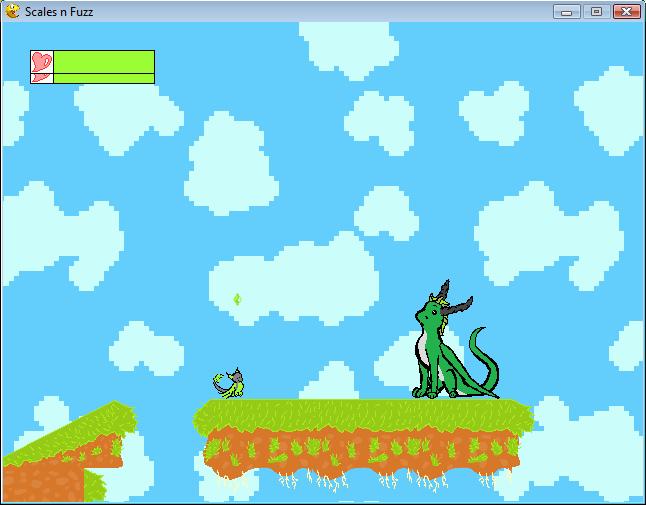
Task: Click the thin lower green bar
Action: click(x=104, y=78)
